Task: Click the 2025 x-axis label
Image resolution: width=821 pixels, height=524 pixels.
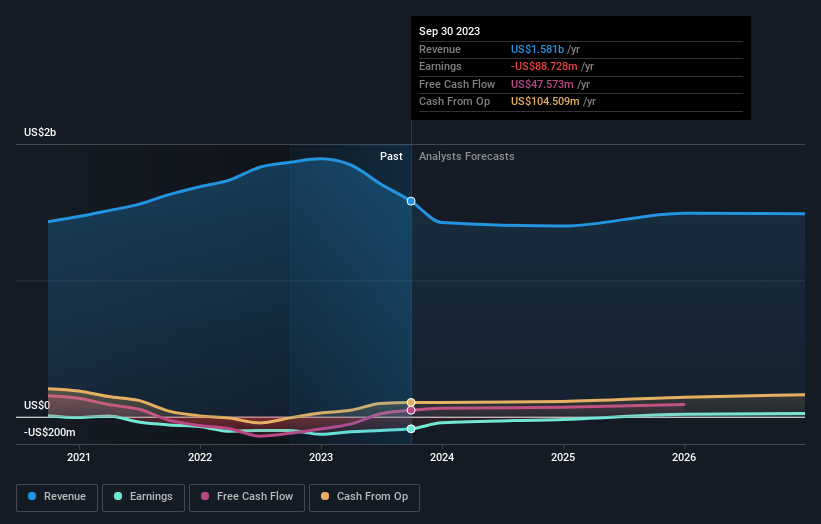Action: point(563,458)
